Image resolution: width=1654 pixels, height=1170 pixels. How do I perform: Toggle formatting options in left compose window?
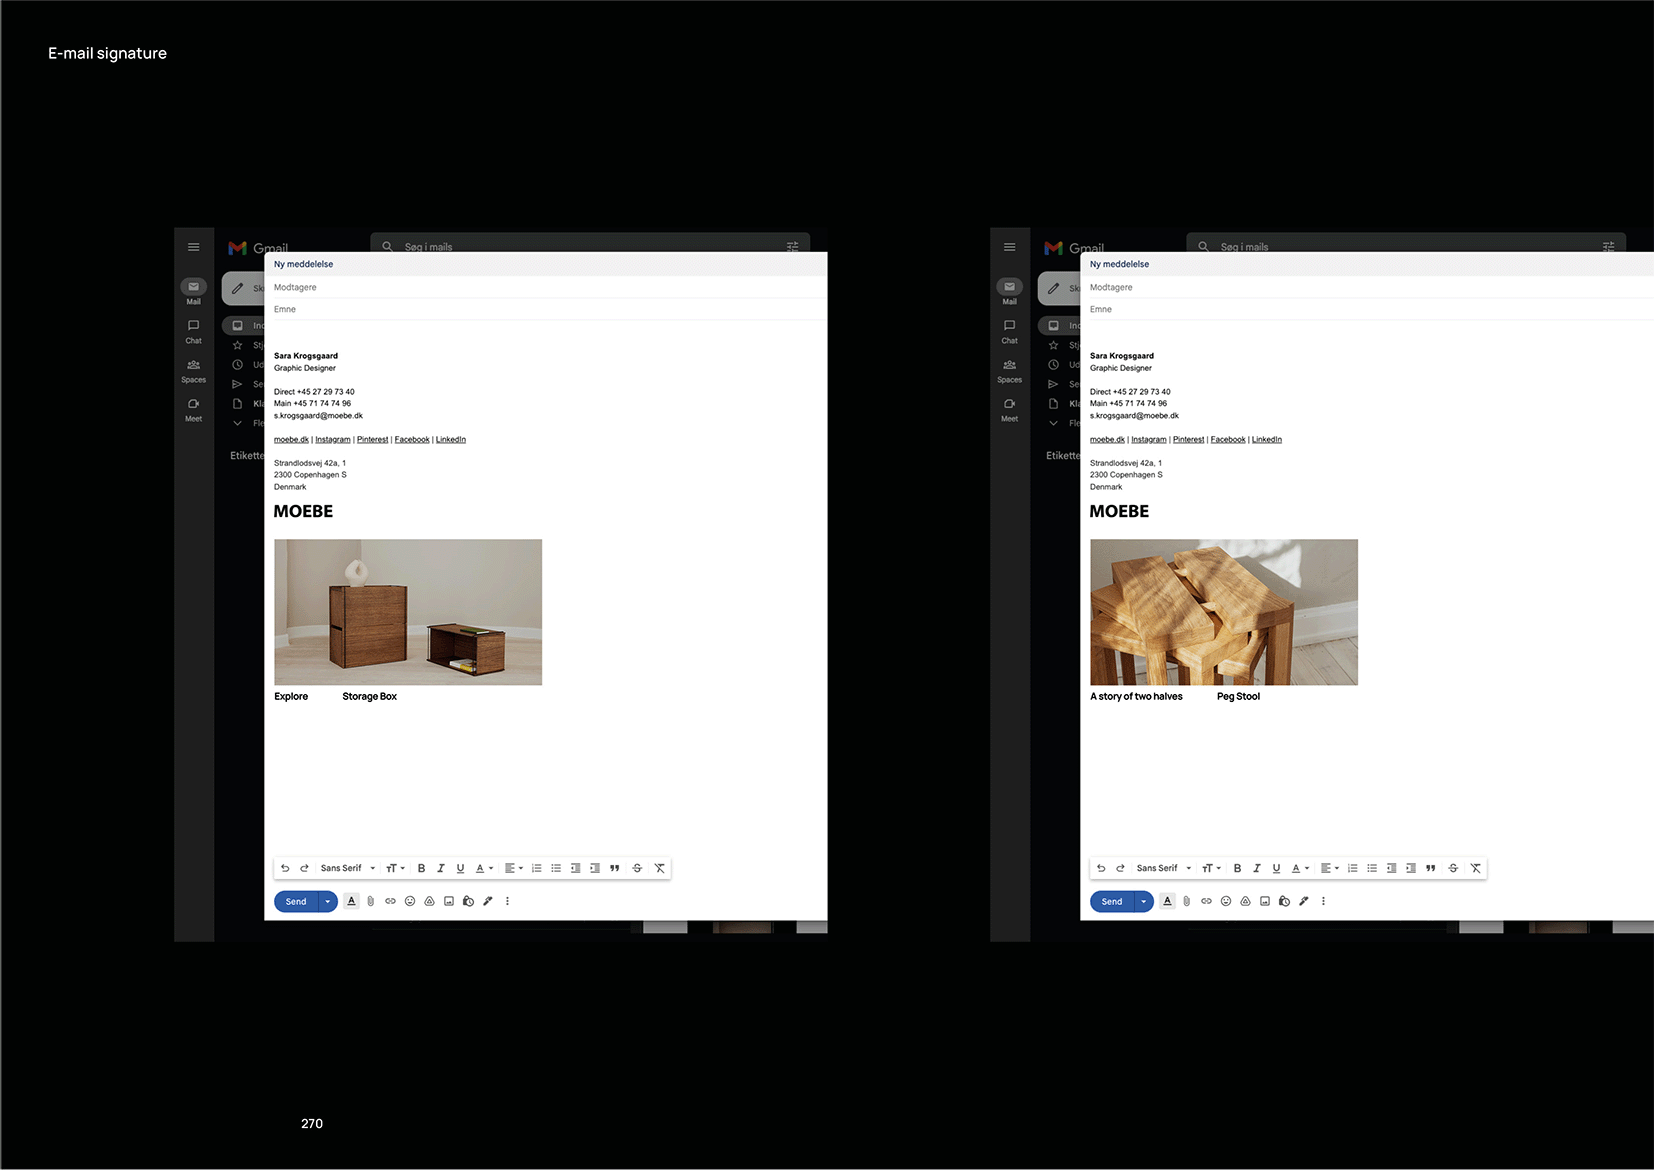click(351, 901)
